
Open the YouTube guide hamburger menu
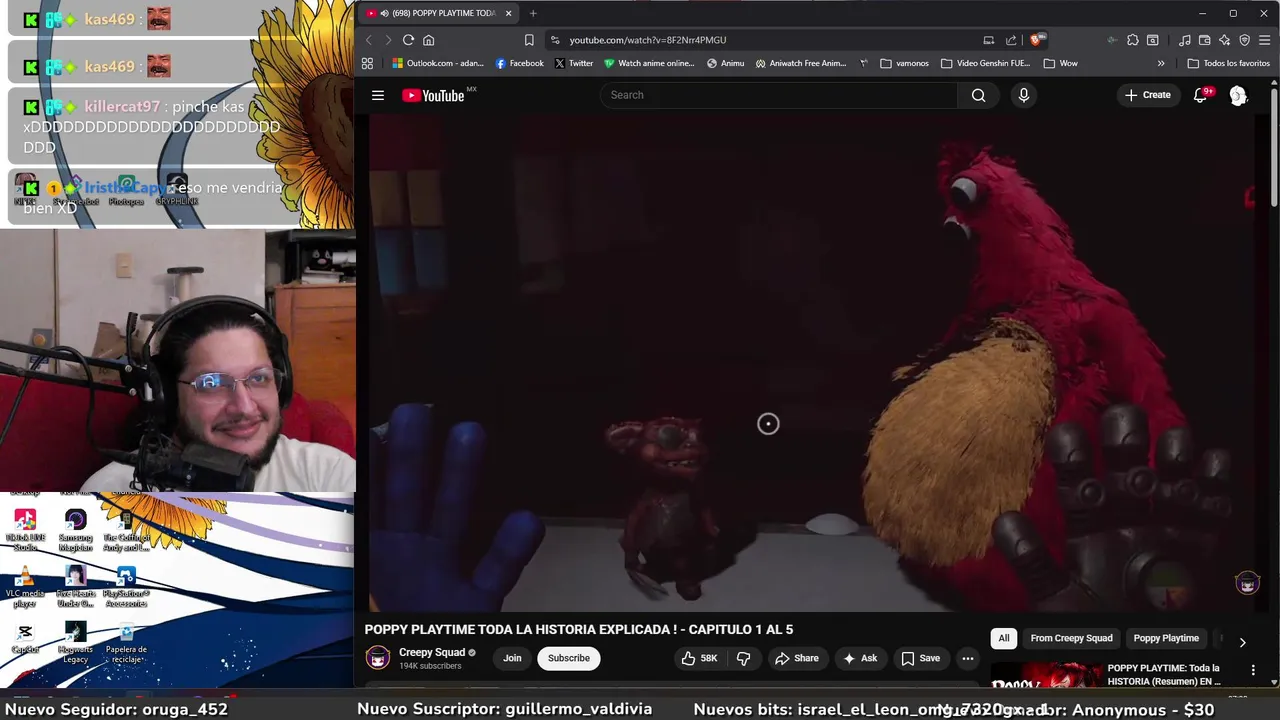tap(378, 95)
